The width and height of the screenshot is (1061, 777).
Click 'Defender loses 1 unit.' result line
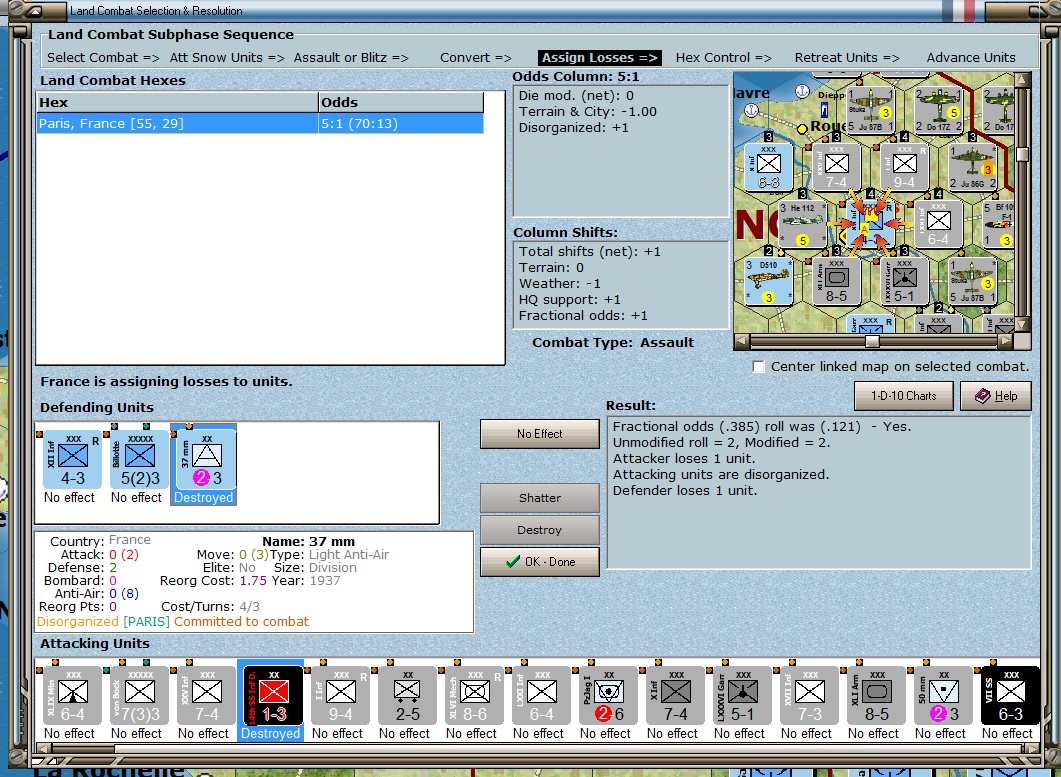(x=685, y=491)
